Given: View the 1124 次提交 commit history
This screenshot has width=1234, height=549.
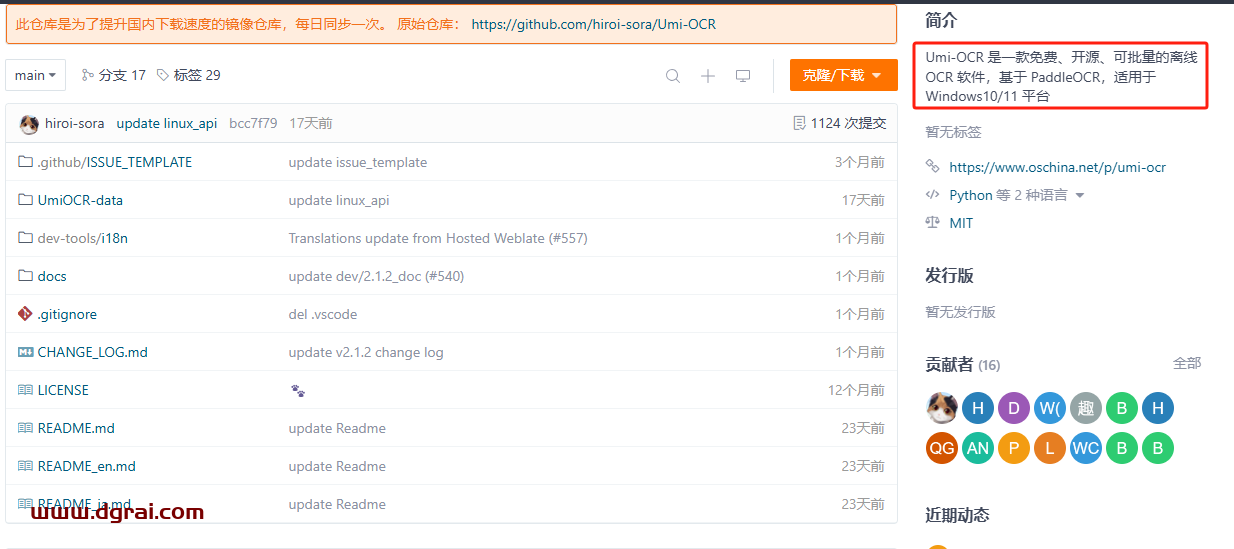Looking at the screenshot, I should pos(839,123).
